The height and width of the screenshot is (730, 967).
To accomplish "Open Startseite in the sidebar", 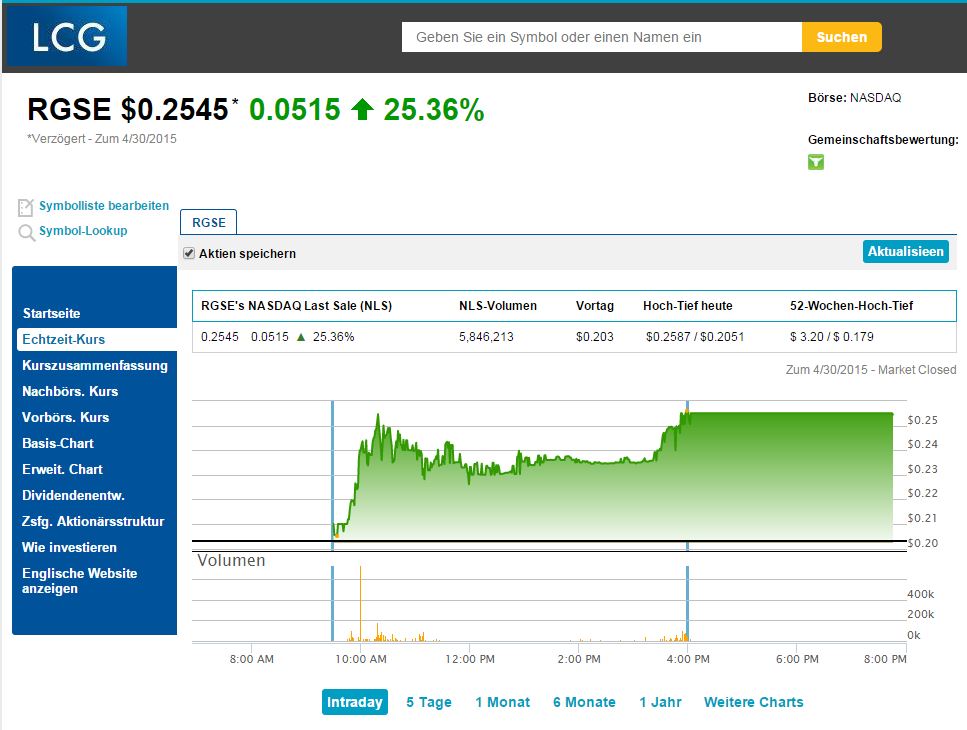I will coord(51,313).
